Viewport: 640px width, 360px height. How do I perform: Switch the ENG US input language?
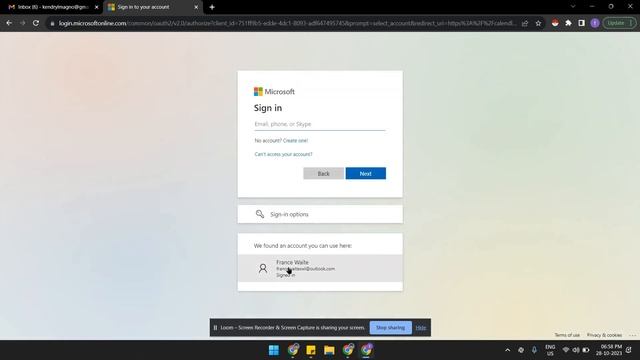point(550,350)
